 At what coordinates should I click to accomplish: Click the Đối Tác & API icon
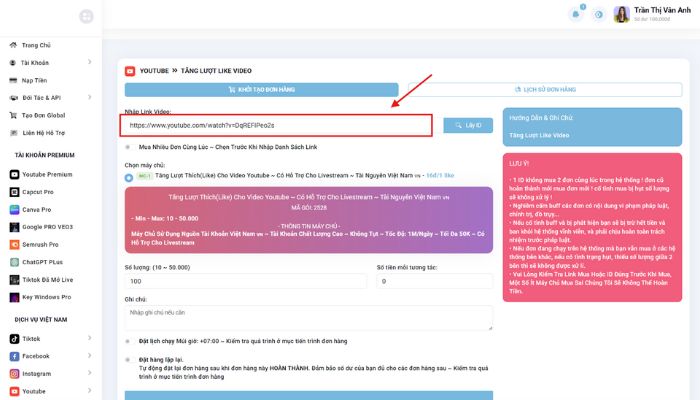coord(14,98)
